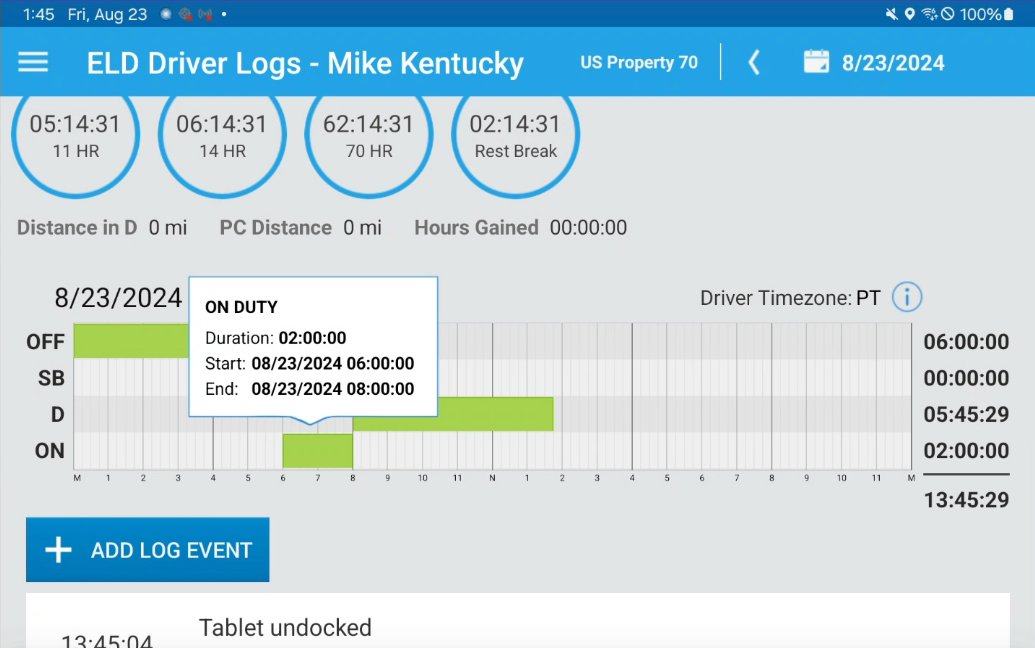Select the green Off Duty segment
The image size is (1035, 648).
pos(131,341)
